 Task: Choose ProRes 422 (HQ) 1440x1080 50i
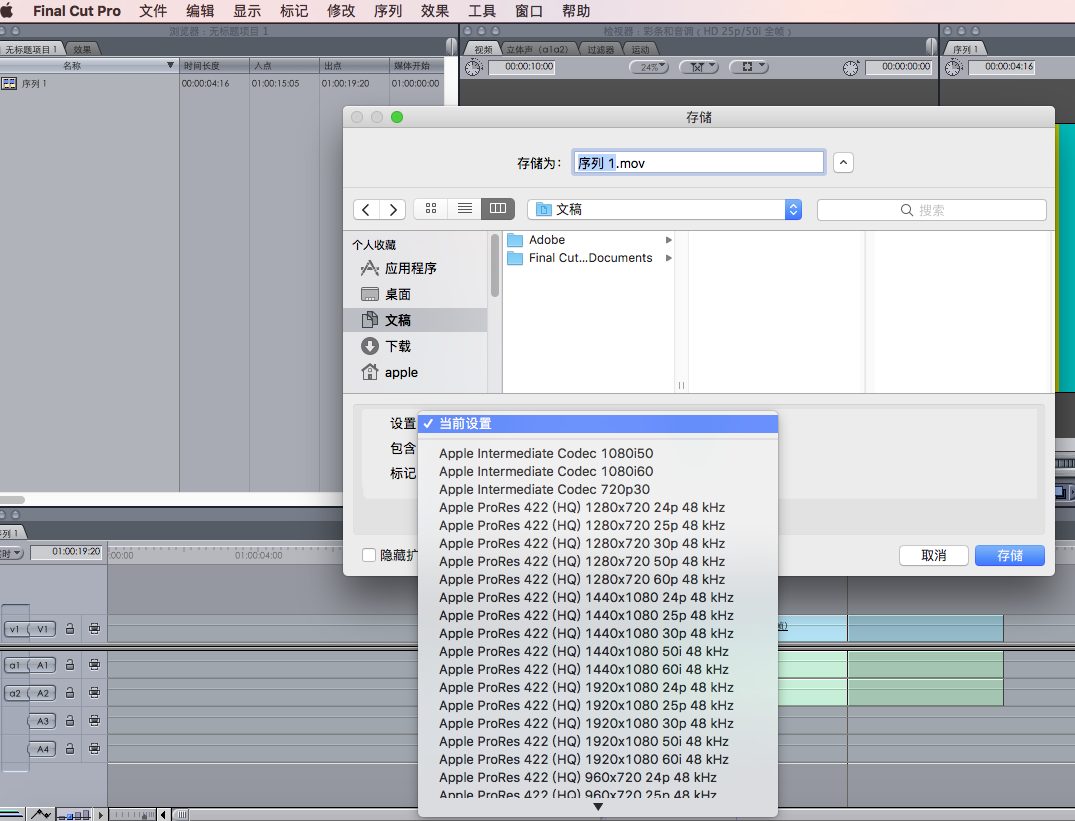[598, 652]
